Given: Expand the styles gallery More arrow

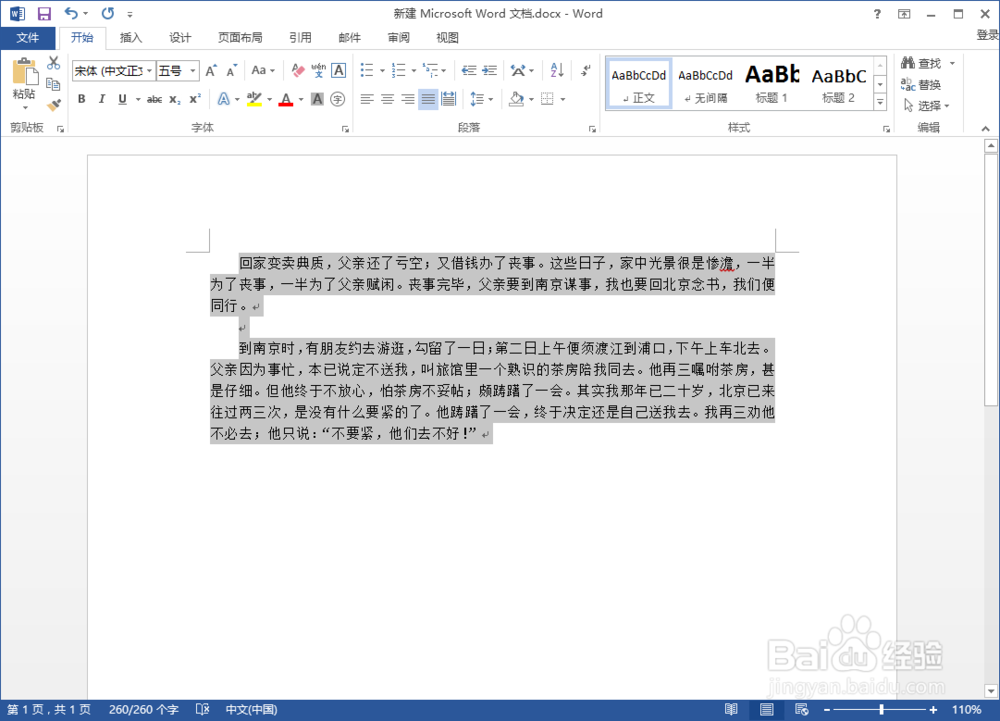Looking at the screenshot, I should pyautogui.click(x=880, y=101).
